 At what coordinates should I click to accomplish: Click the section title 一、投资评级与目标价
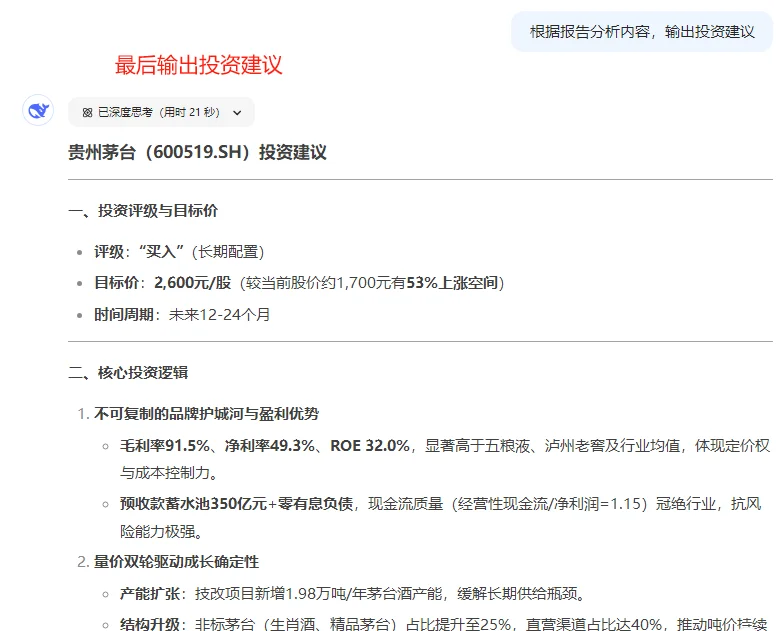tap(143, 211)
